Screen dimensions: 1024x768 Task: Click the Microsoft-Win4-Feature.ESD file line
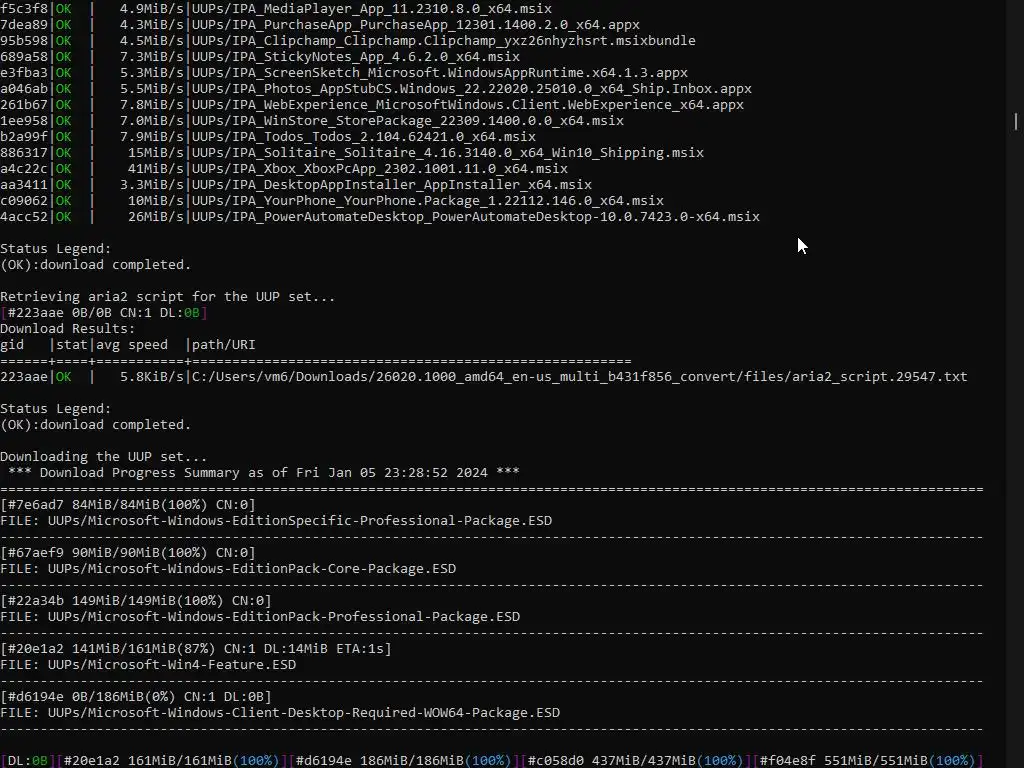(148, 665)
